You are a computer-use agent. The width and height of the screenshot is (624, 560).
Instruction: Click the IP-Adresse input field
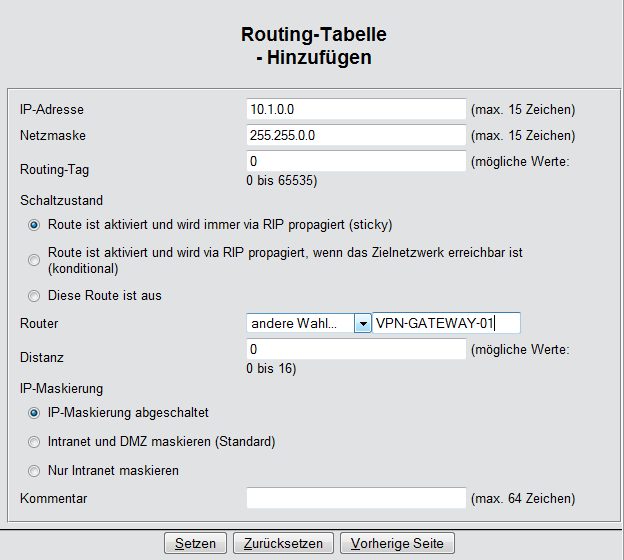point(356,108)
